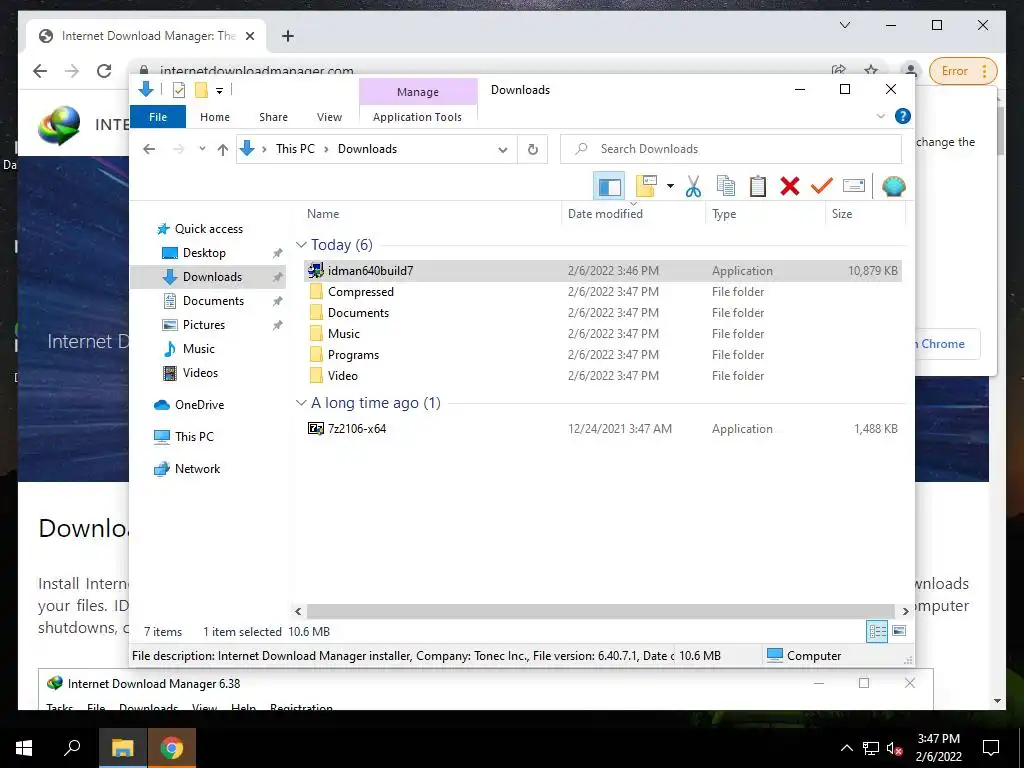Select the idman640build7 application file
The width and height of the screenshot is (1024, 768).
pos(603,270)
